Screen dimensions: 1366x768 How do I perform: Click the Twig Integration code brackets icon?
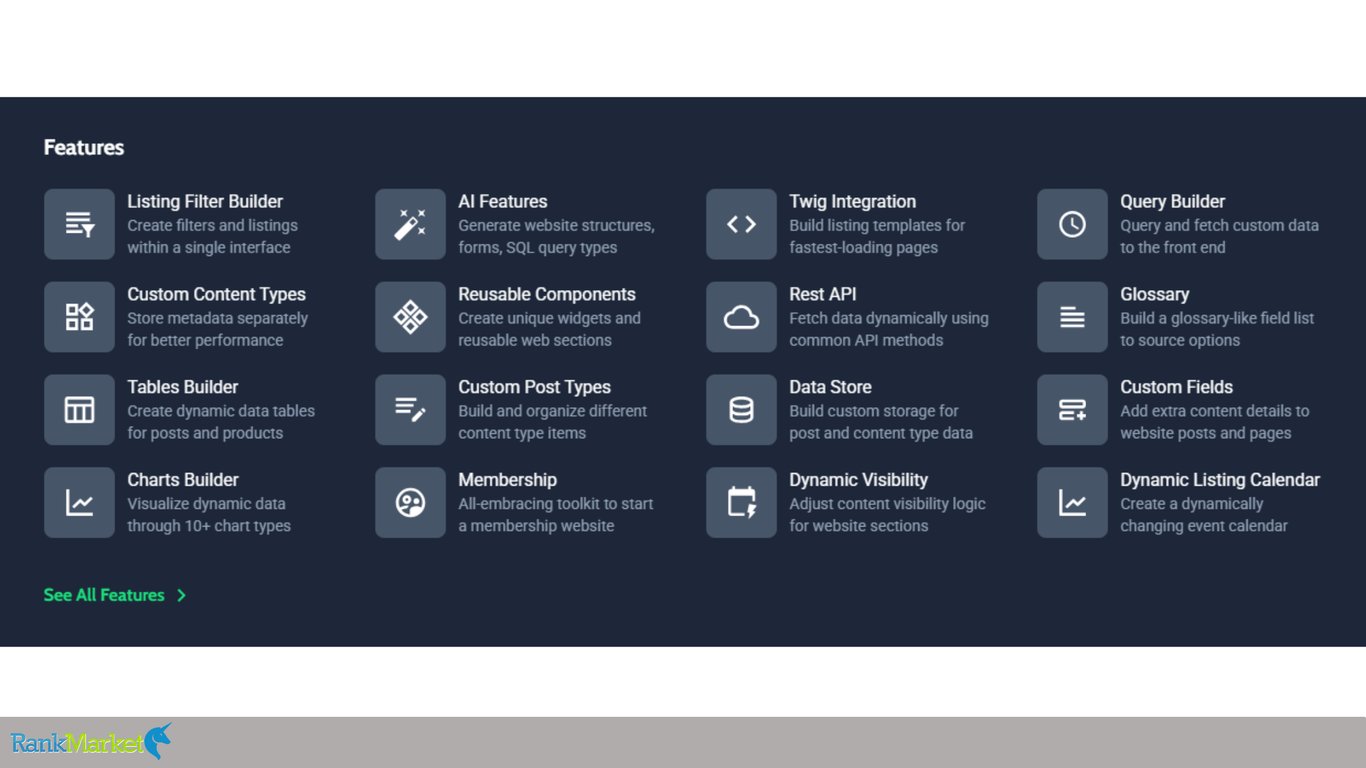tap(741, 224)
